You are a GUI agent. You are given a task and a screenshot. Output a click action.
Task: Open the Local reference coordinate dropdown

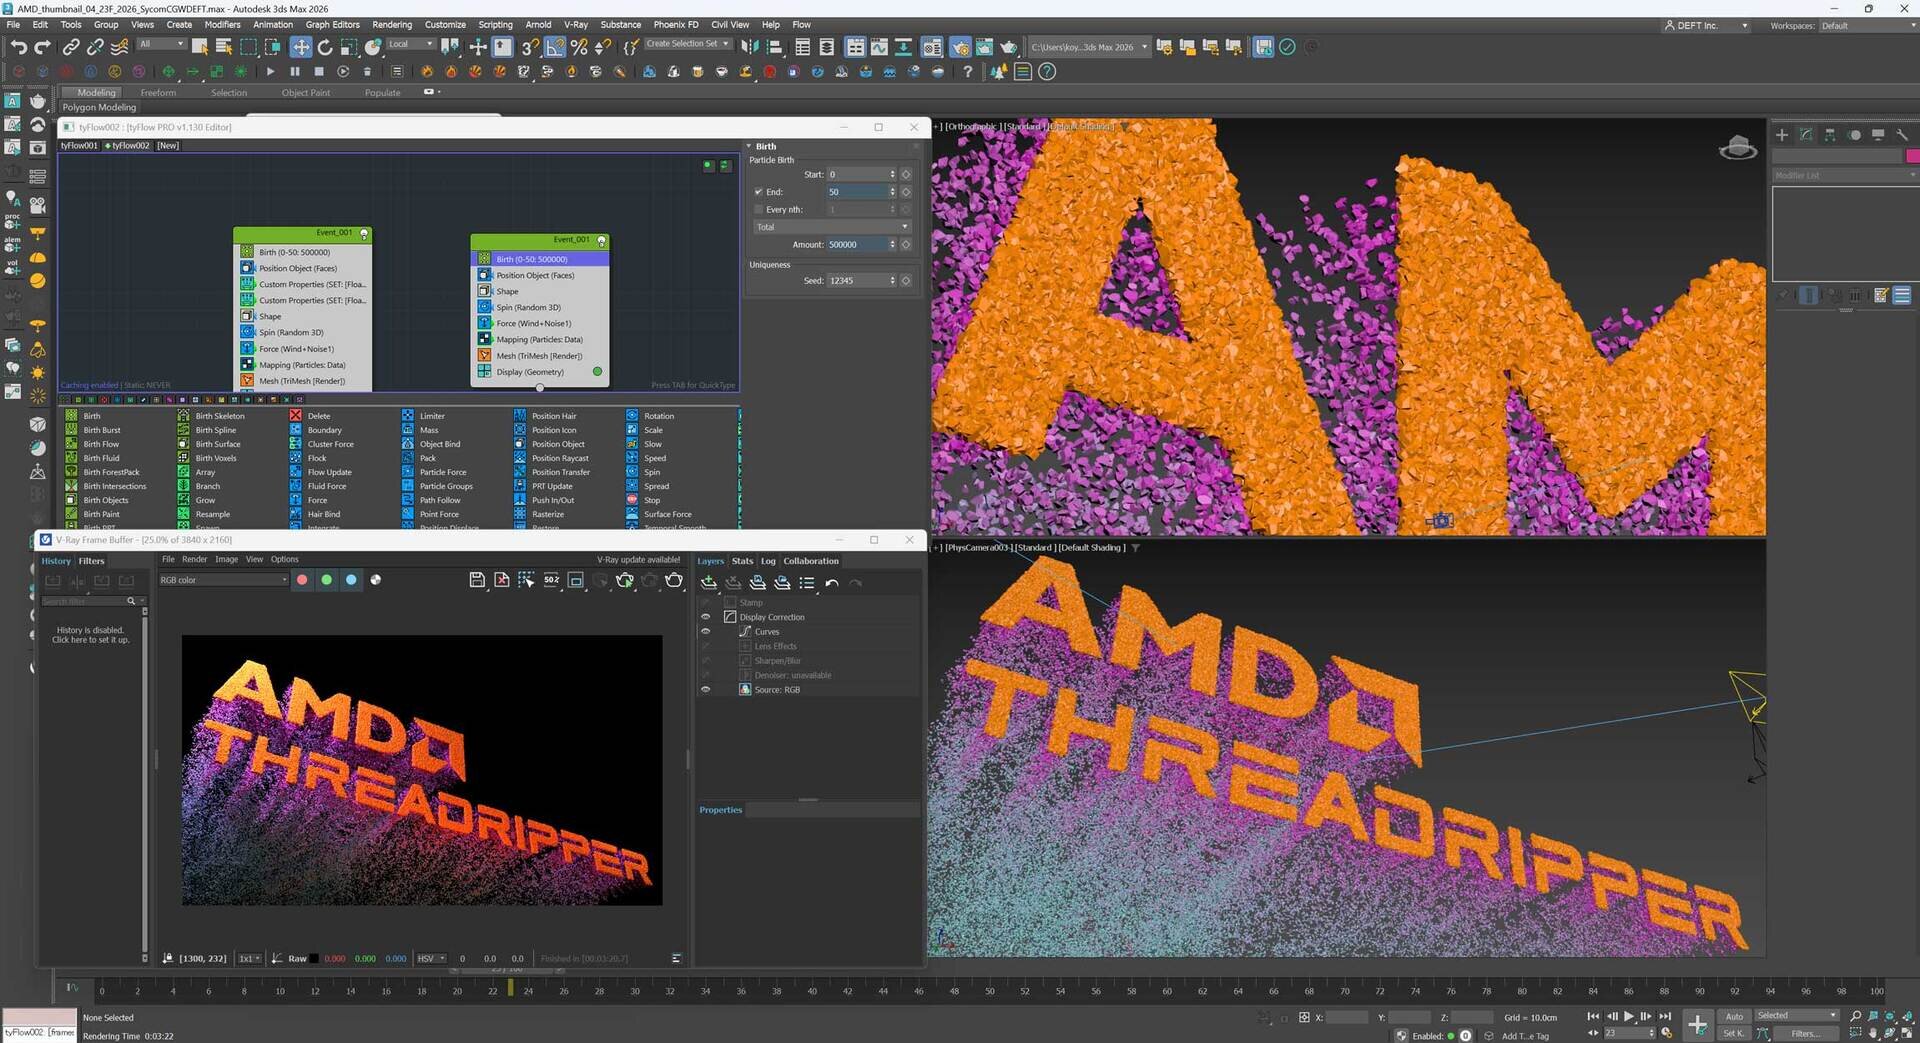(411, 44)
